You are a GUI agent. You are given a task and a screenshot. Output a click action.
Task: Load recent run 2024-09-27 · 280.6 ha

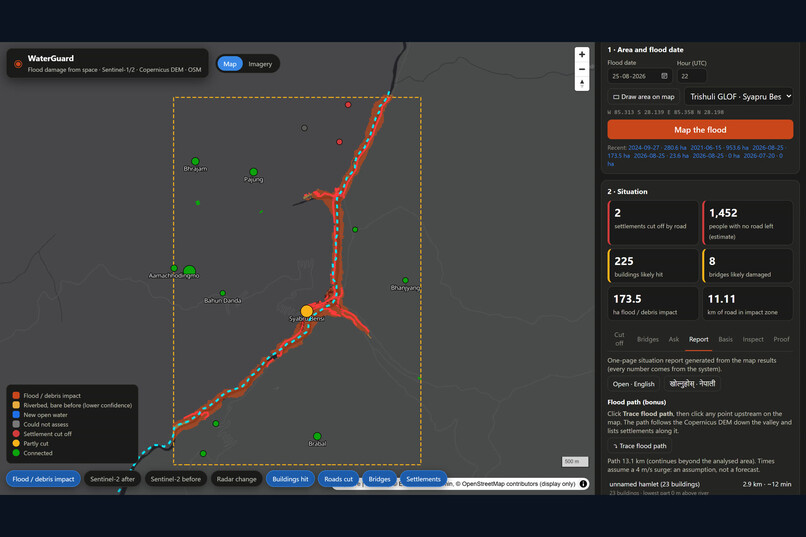657,147
